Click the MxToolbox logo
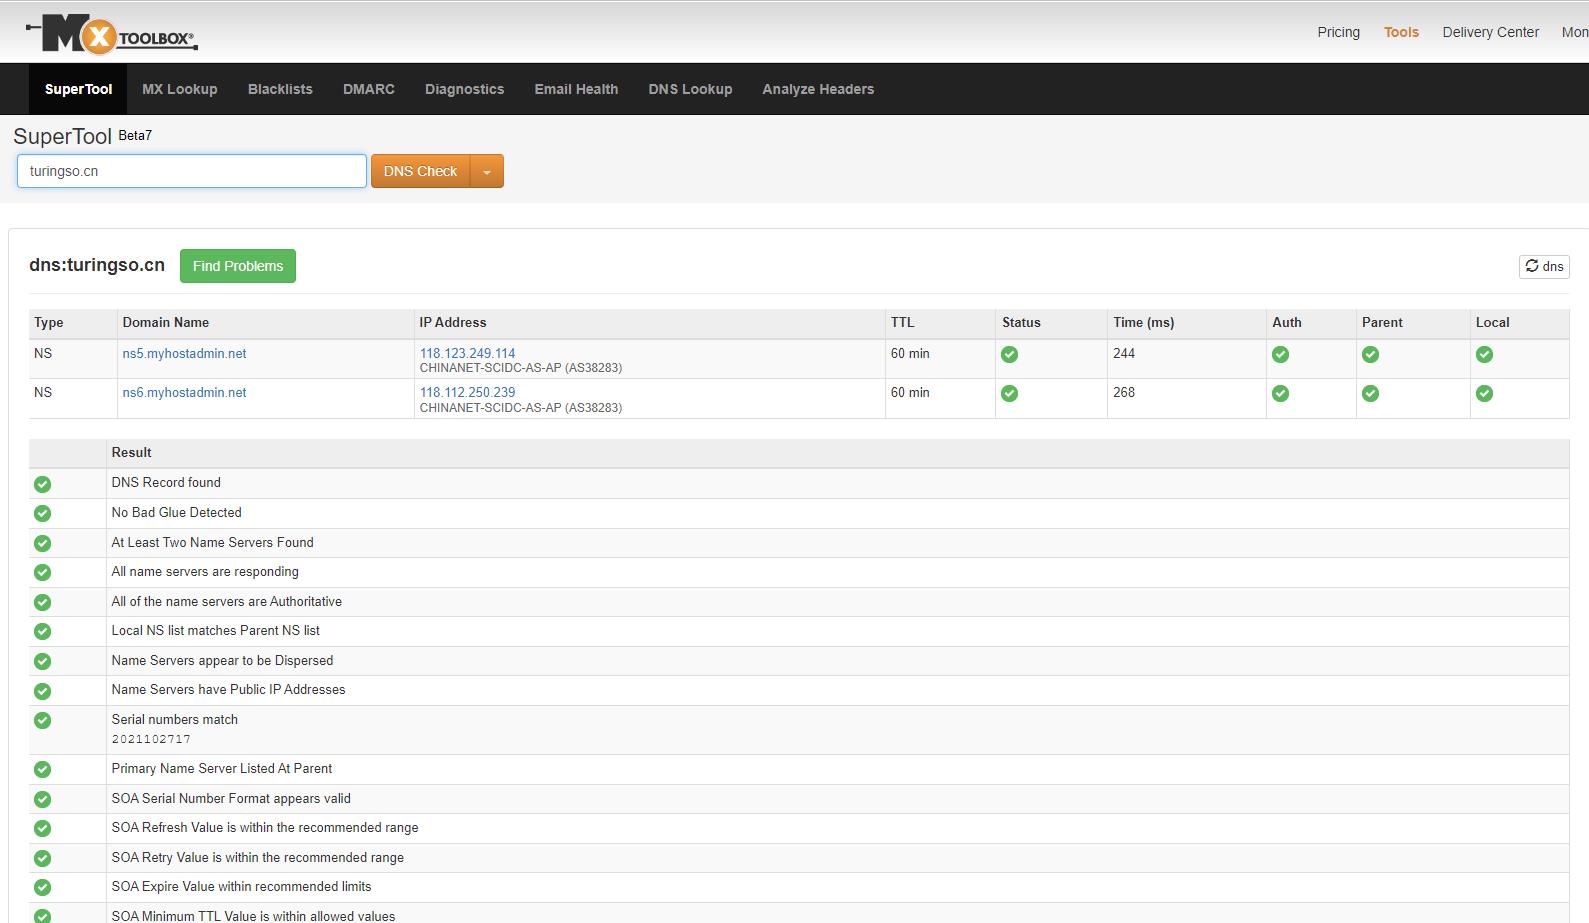The image size is (1589, 923). click(111, 35)
